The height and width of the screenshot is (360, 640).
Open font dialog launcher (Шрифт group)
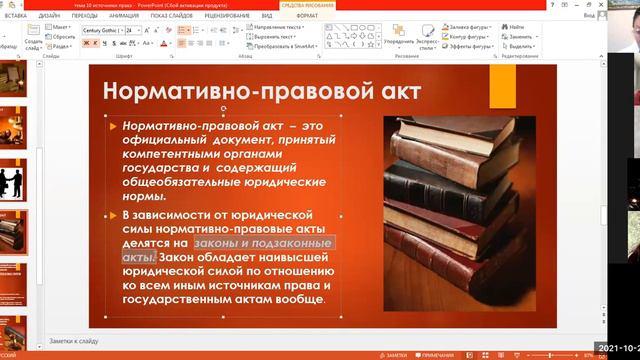coord(172,56)
